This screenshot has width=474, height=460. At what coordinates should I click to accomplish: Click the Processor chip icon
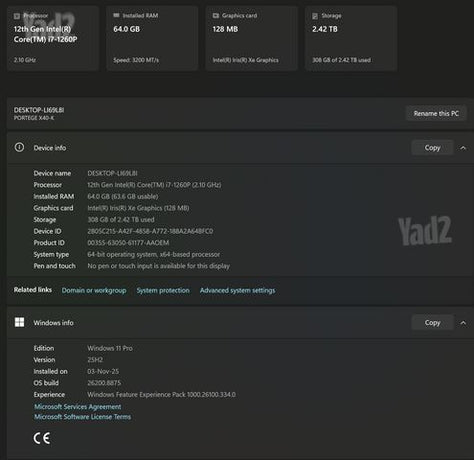click(x=17, y=16)
